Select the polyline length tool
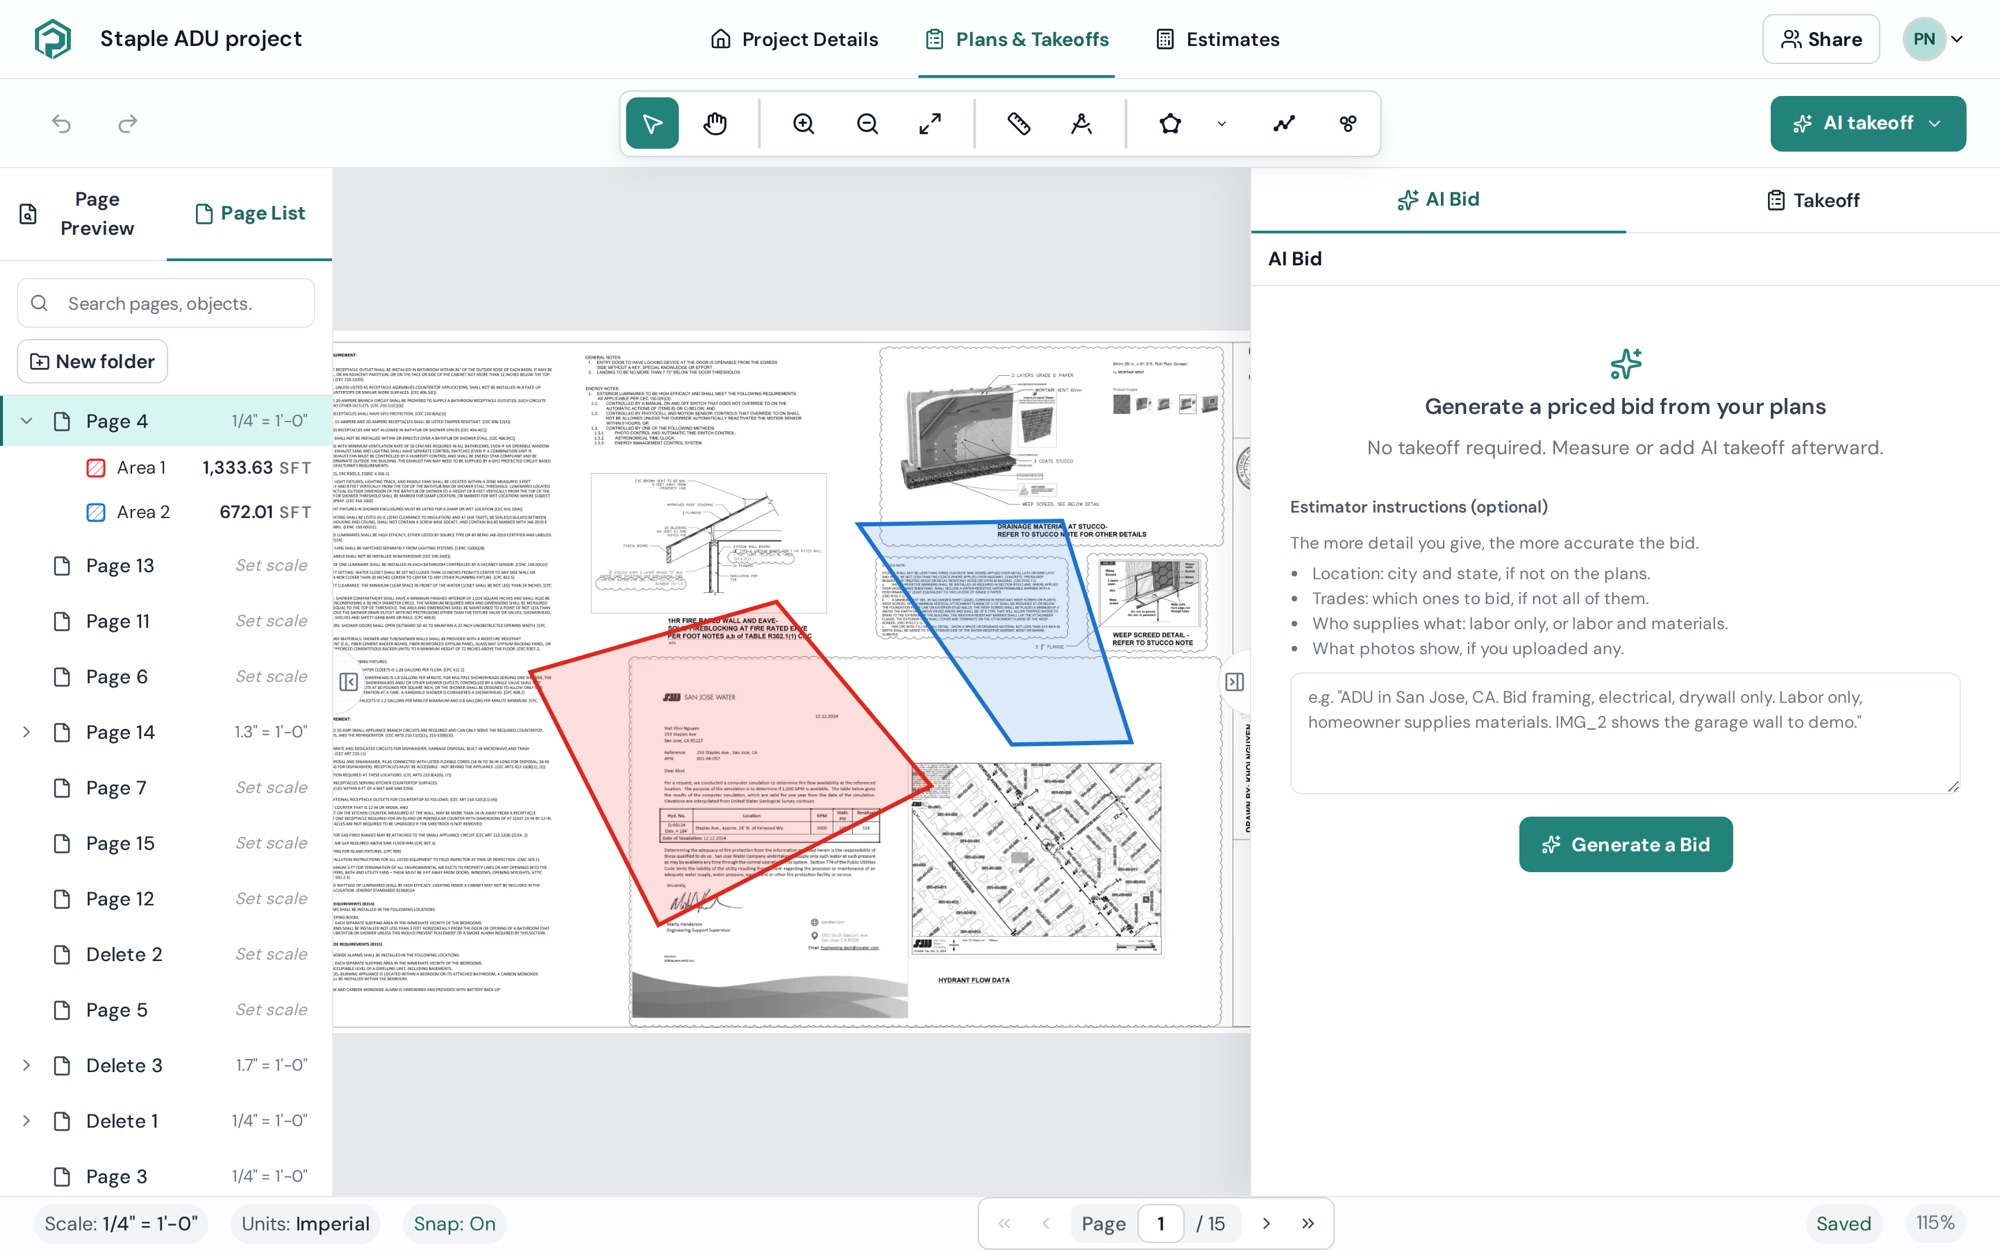2000x1250 pixels. 1284,123
